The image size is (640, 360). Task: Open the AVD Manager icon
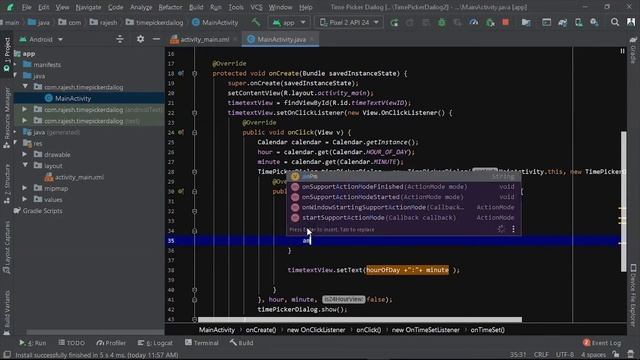[578, 22]
